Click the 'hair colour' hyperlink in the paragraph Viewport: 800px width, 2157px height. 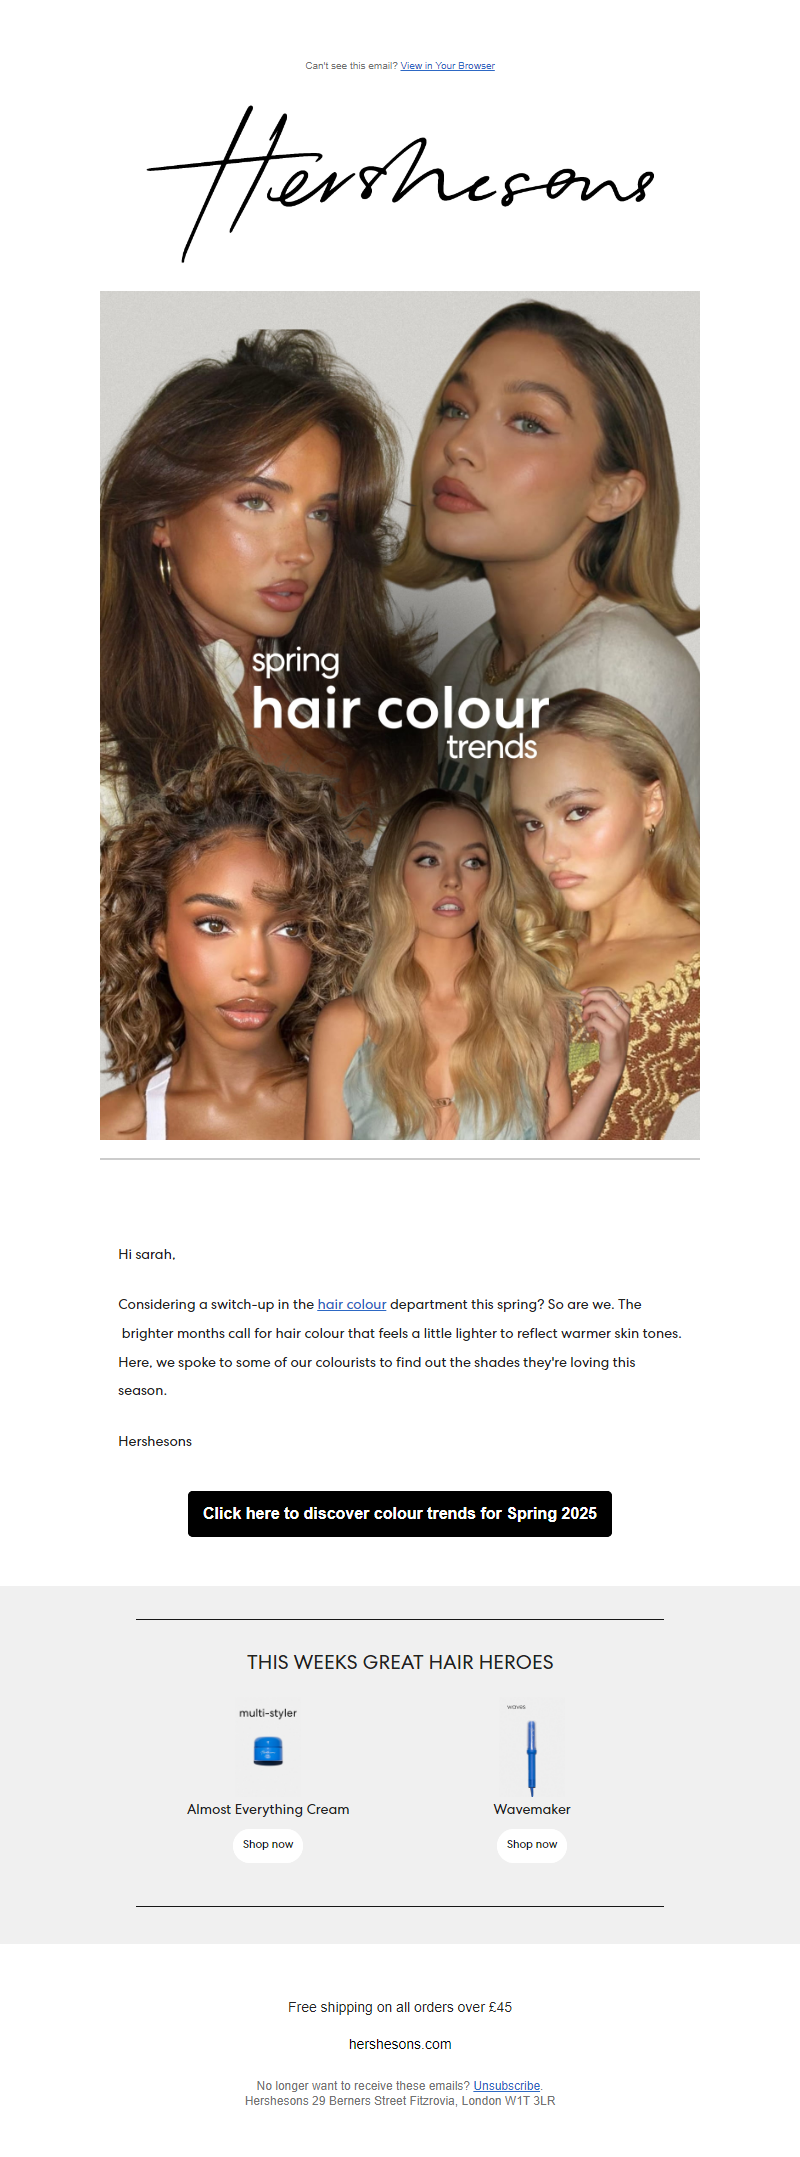point(352,1304)
